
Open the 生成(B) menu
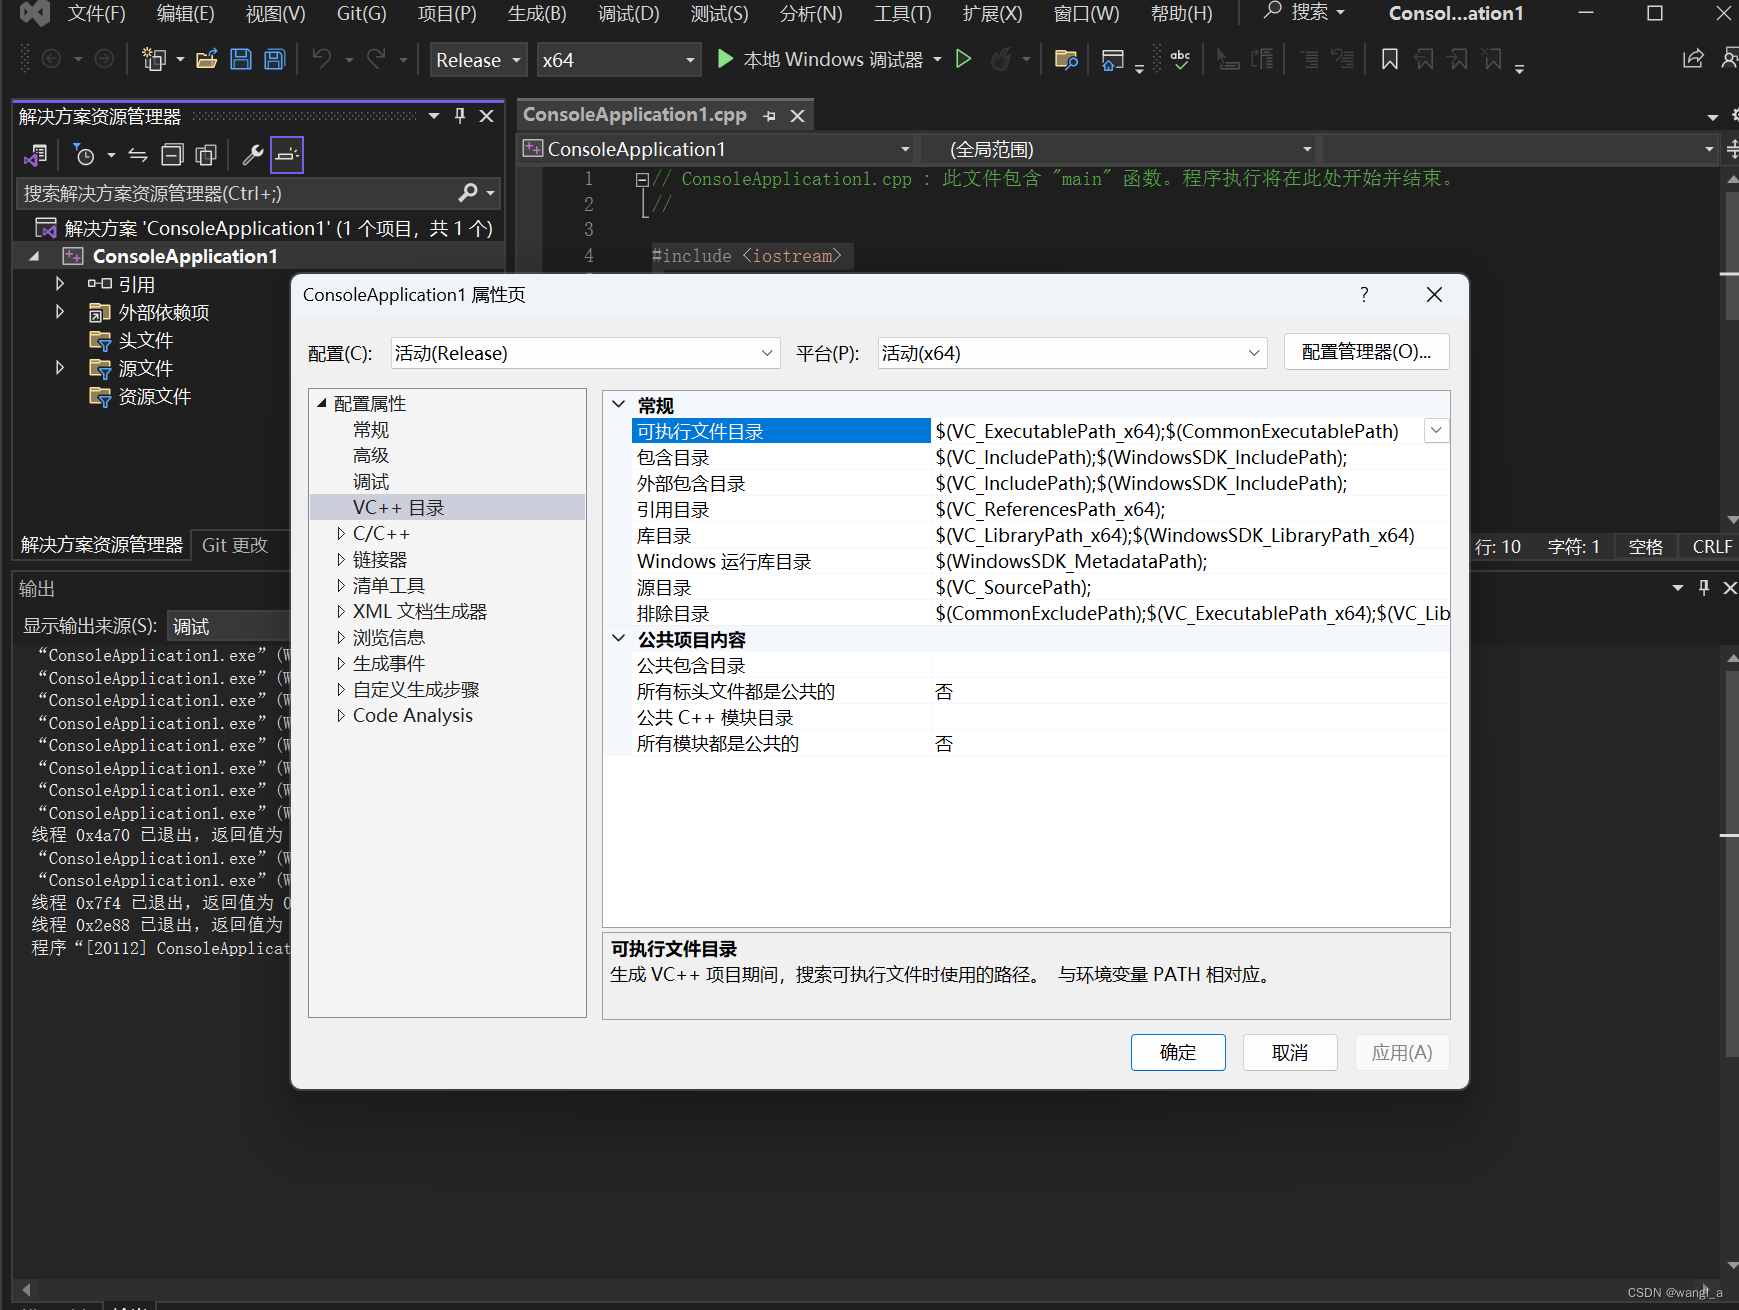tap(537, 13)
